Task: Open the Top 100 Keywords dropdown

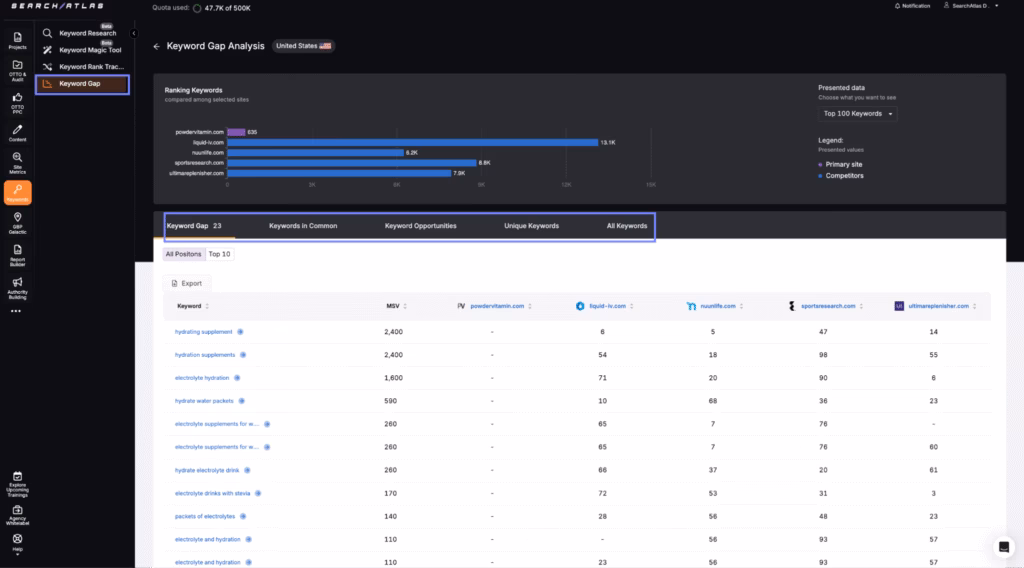Action: tap(858, 114)
